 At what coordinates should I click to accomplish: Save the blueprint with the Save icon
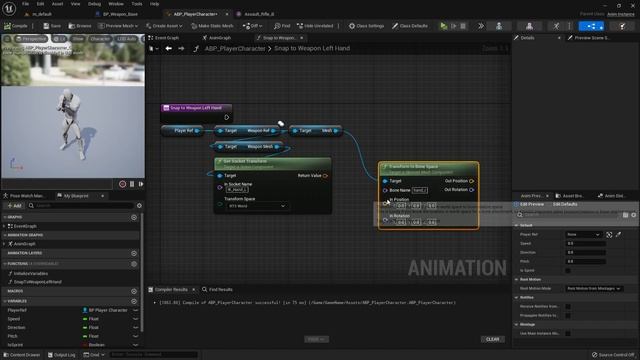pos(52,26)
